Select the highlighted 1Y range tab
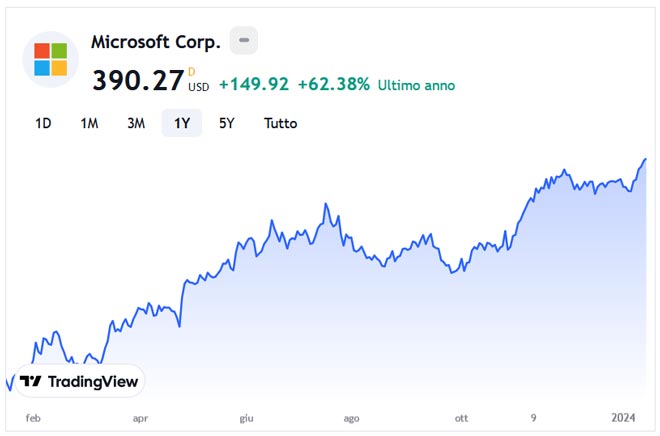 [x=182, y=123]
